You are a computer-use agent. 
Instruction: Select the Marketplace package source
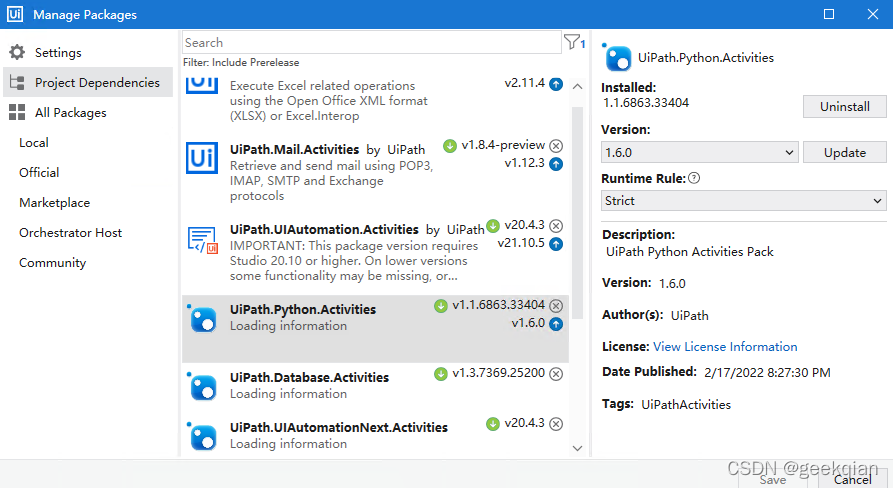coord(54,203)
